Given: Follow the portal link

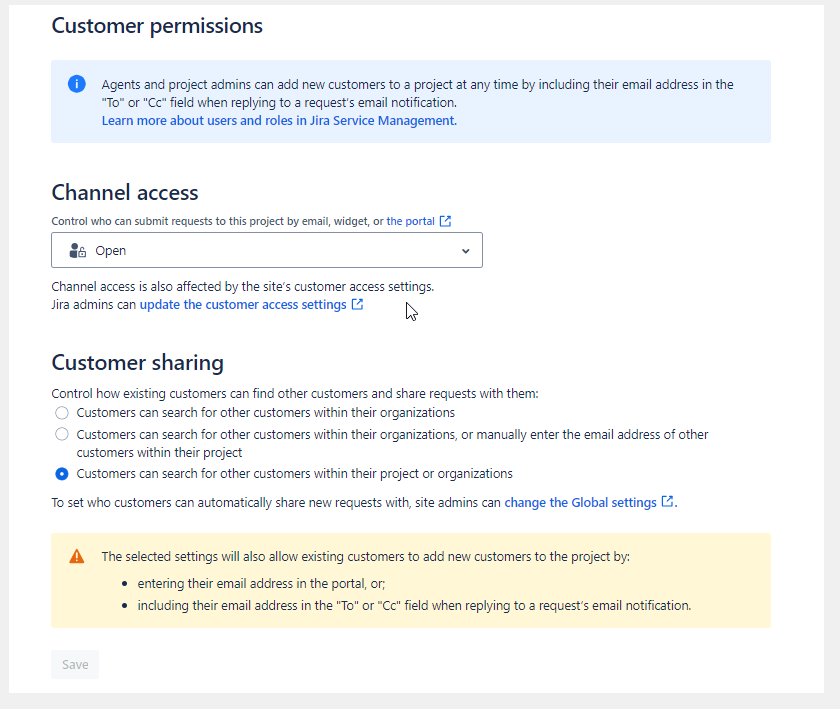Looking at the screenshot, I should (x=410, y=221).
